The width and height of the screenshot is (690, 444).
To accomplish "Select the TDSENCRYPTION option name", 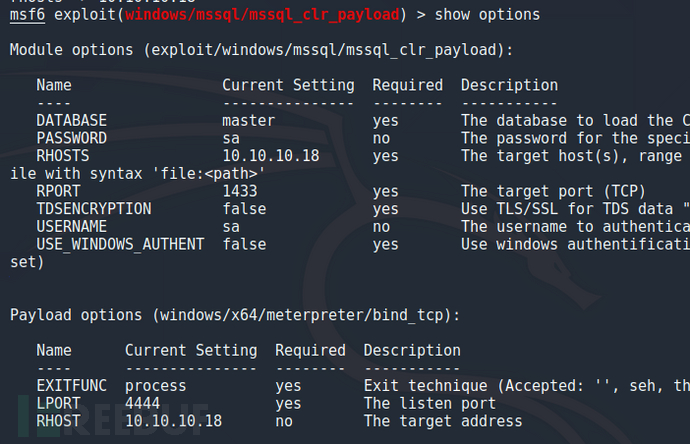I will [x=94, y=209].
